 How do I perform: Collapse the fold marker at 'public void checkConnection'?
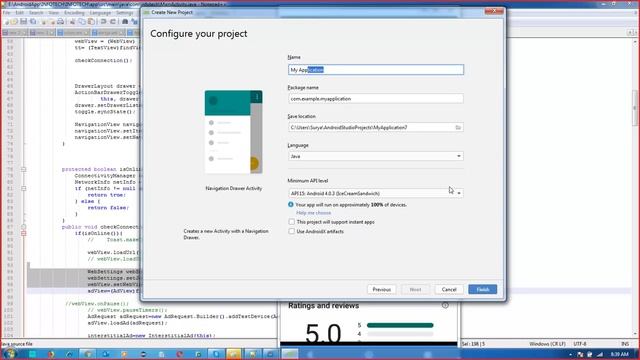pos(24,227)
